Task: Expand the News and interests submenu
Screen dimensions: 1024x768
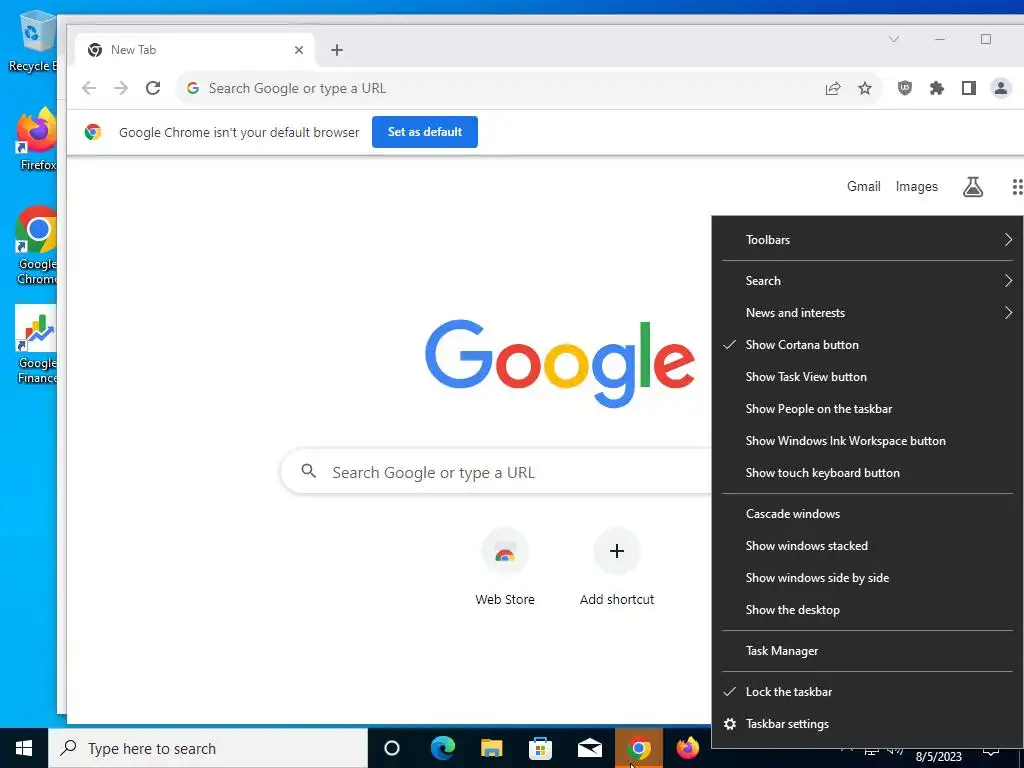Action: pos(867,313)
